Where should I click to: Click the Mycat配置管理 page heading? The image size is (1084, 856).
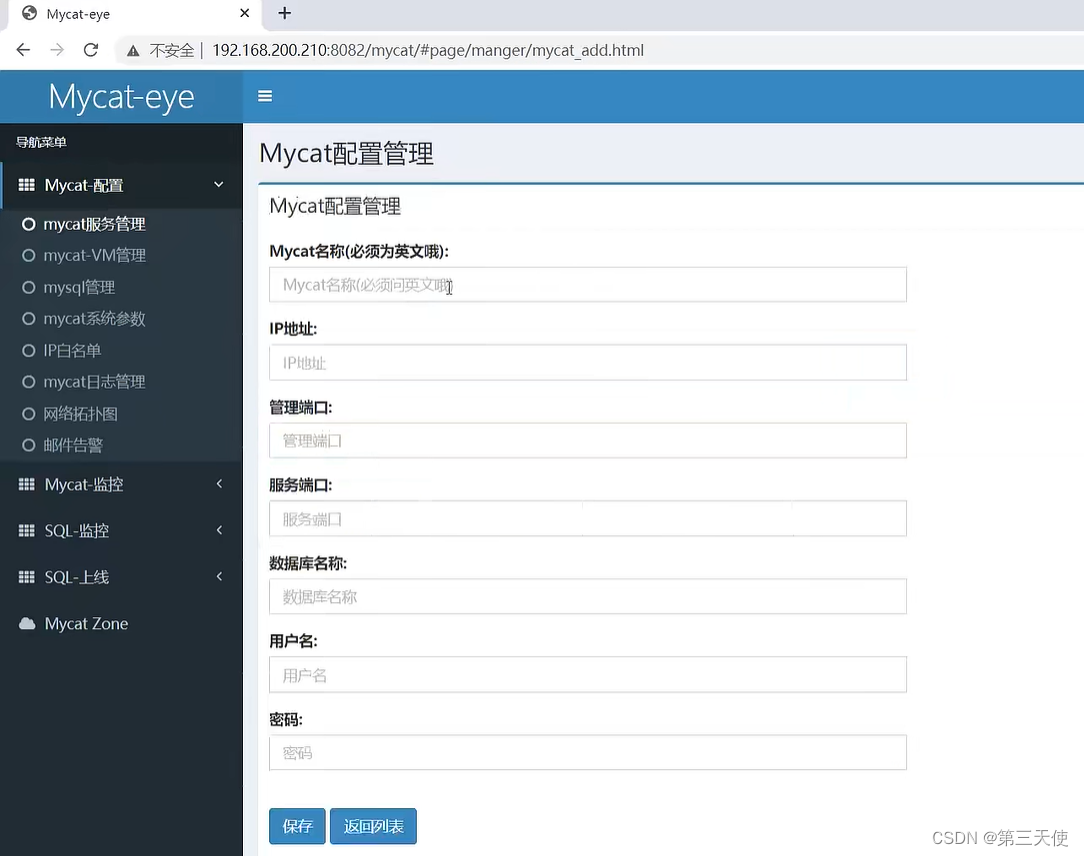click(346, 153)
